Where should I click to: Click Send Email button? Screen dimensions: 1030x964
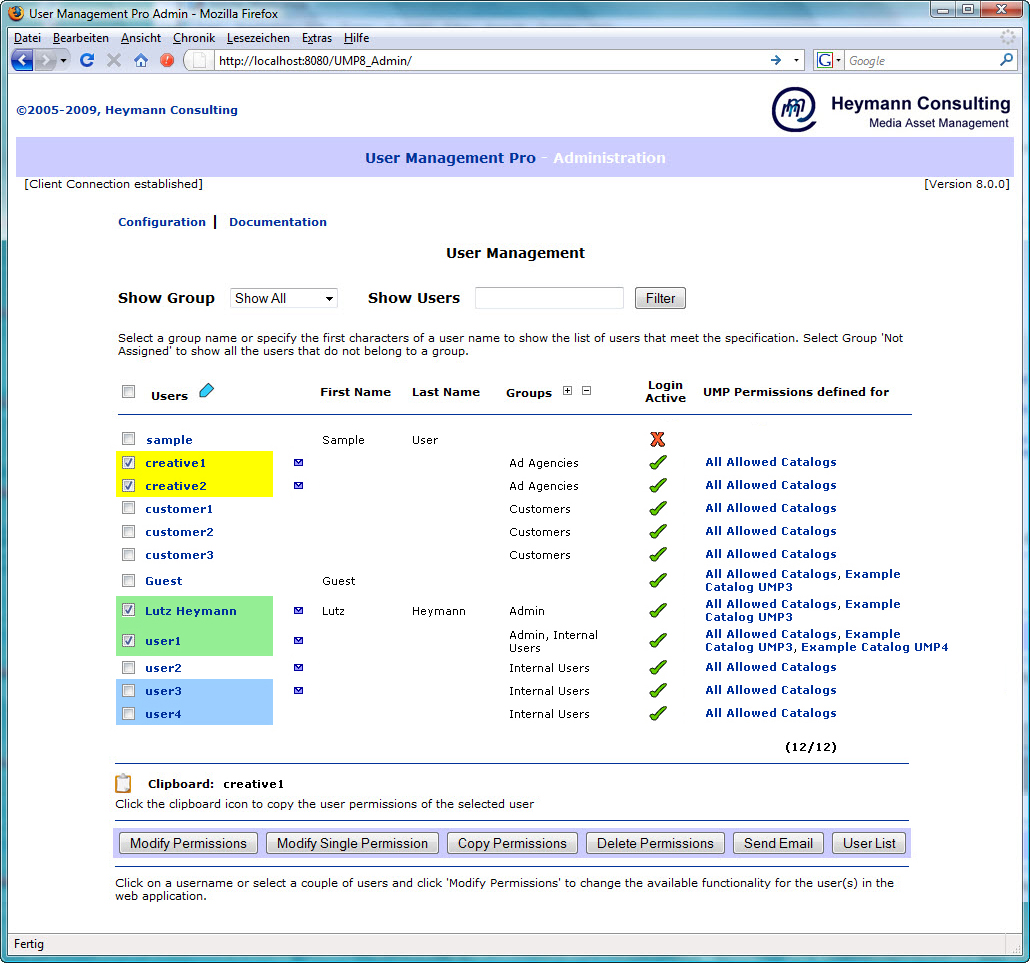click(778, 843)
